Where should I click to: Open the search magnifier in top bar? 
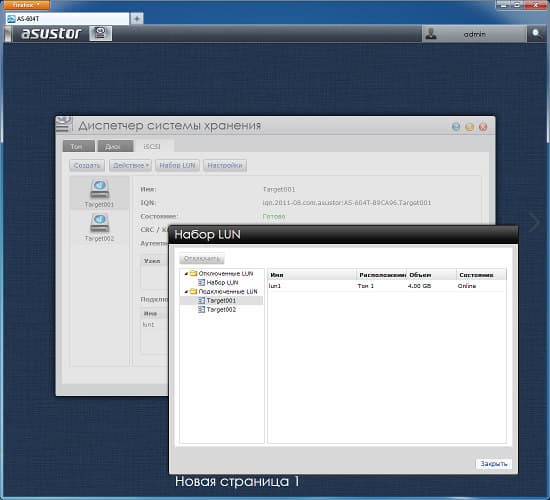tap(536, 34)
